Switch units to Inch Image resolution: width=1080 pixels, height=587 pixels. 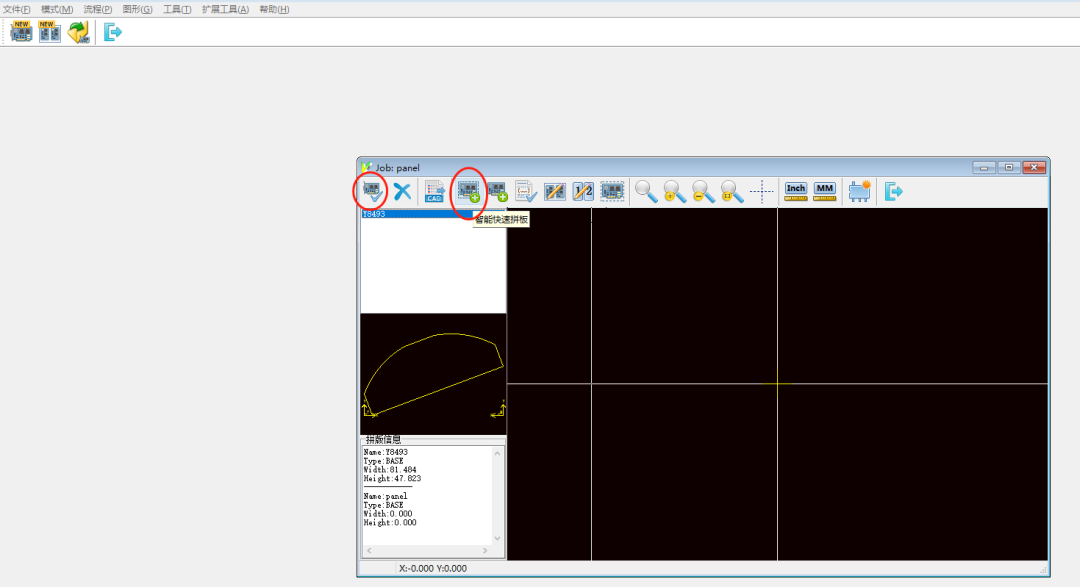[x=796, y=192]
